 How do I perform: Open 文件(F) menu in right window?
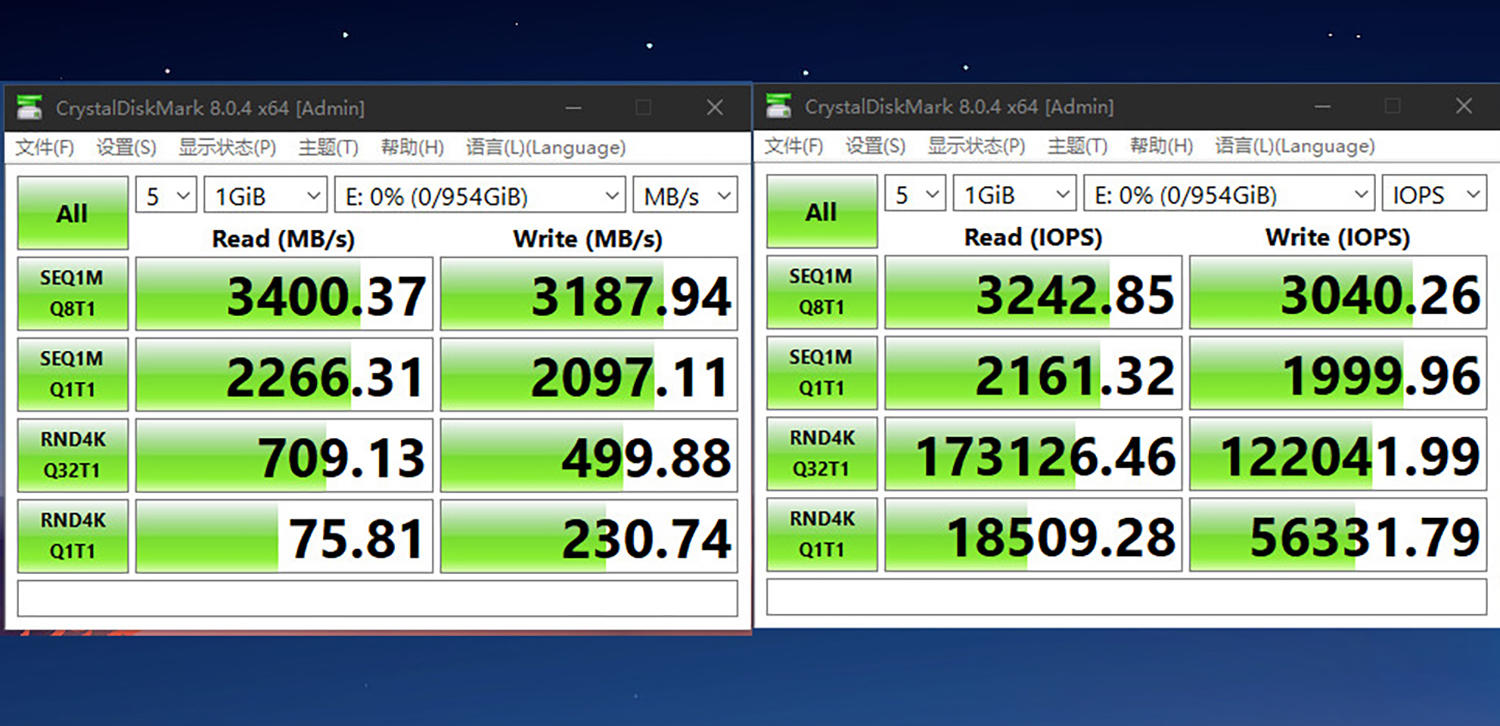(794, 146)
